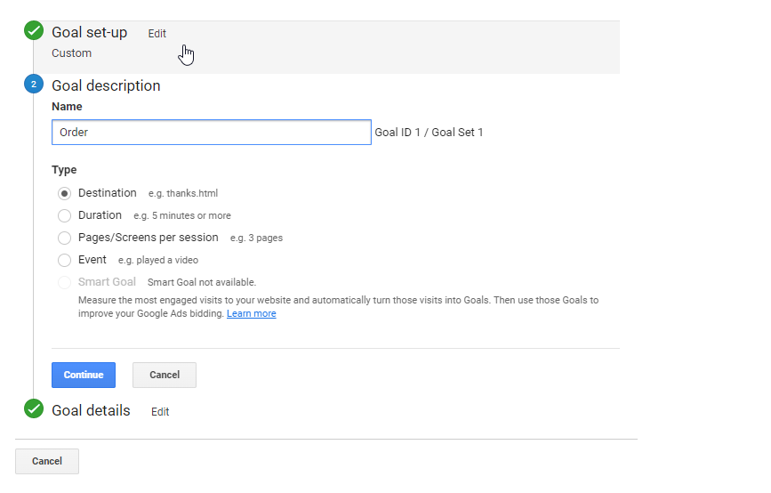
Task: Open Edit for Goal details
Action: tap(160, 411)
